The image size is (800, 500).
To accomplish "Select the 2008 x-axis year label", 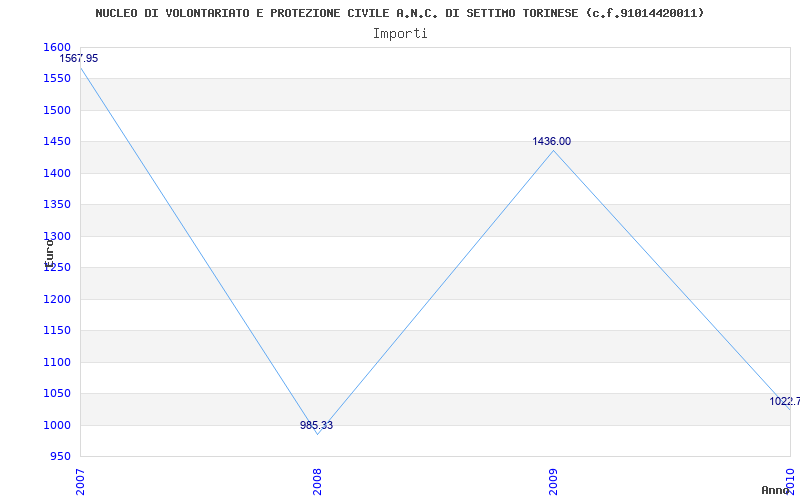I will click(x=317, y=480).
